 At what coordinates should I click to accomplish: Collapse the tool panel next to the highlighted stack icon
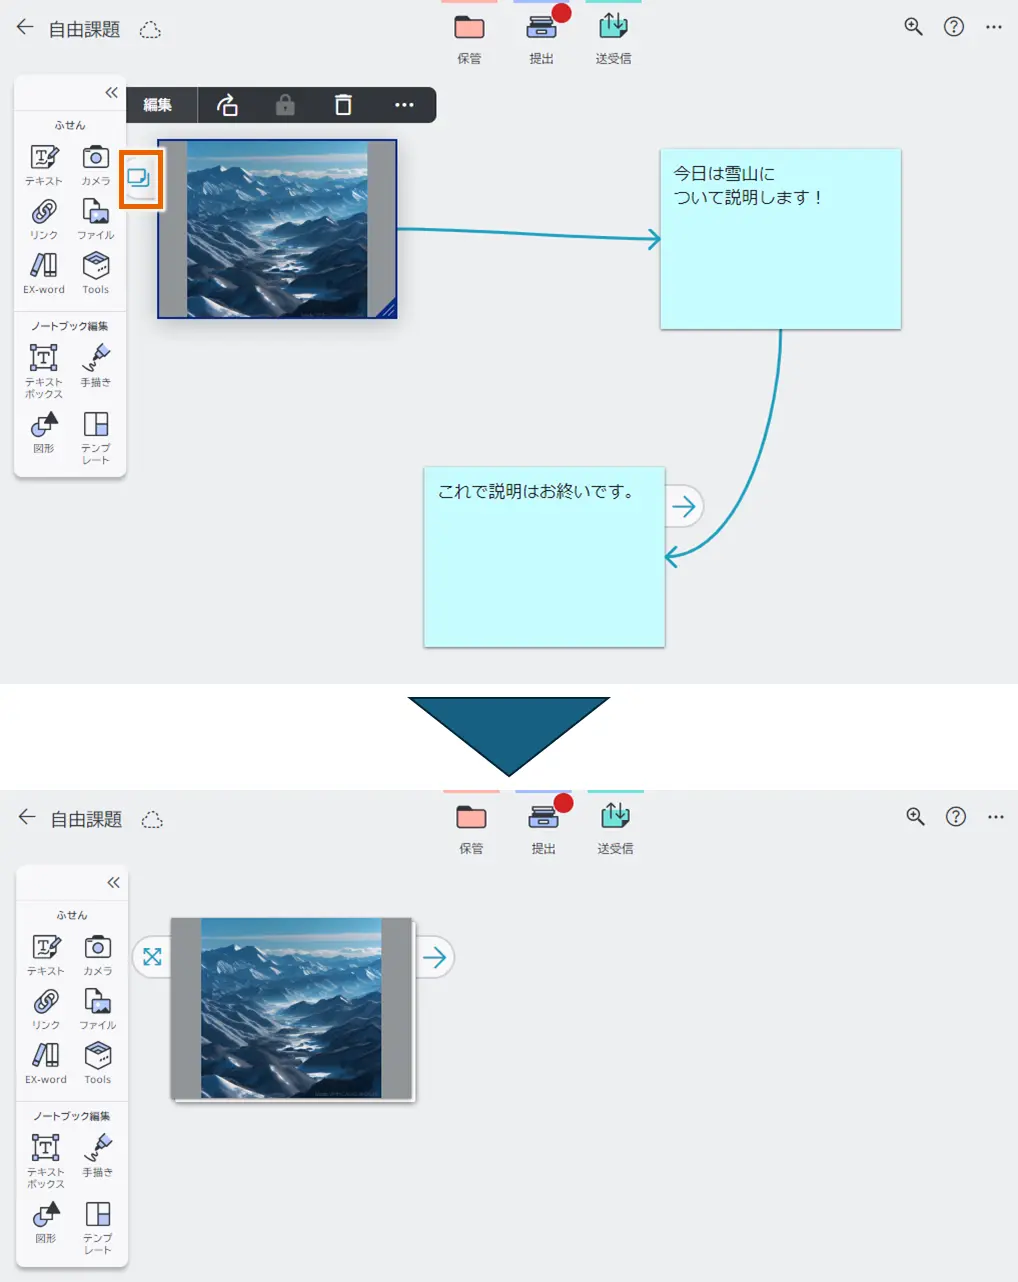coord(111,93)
